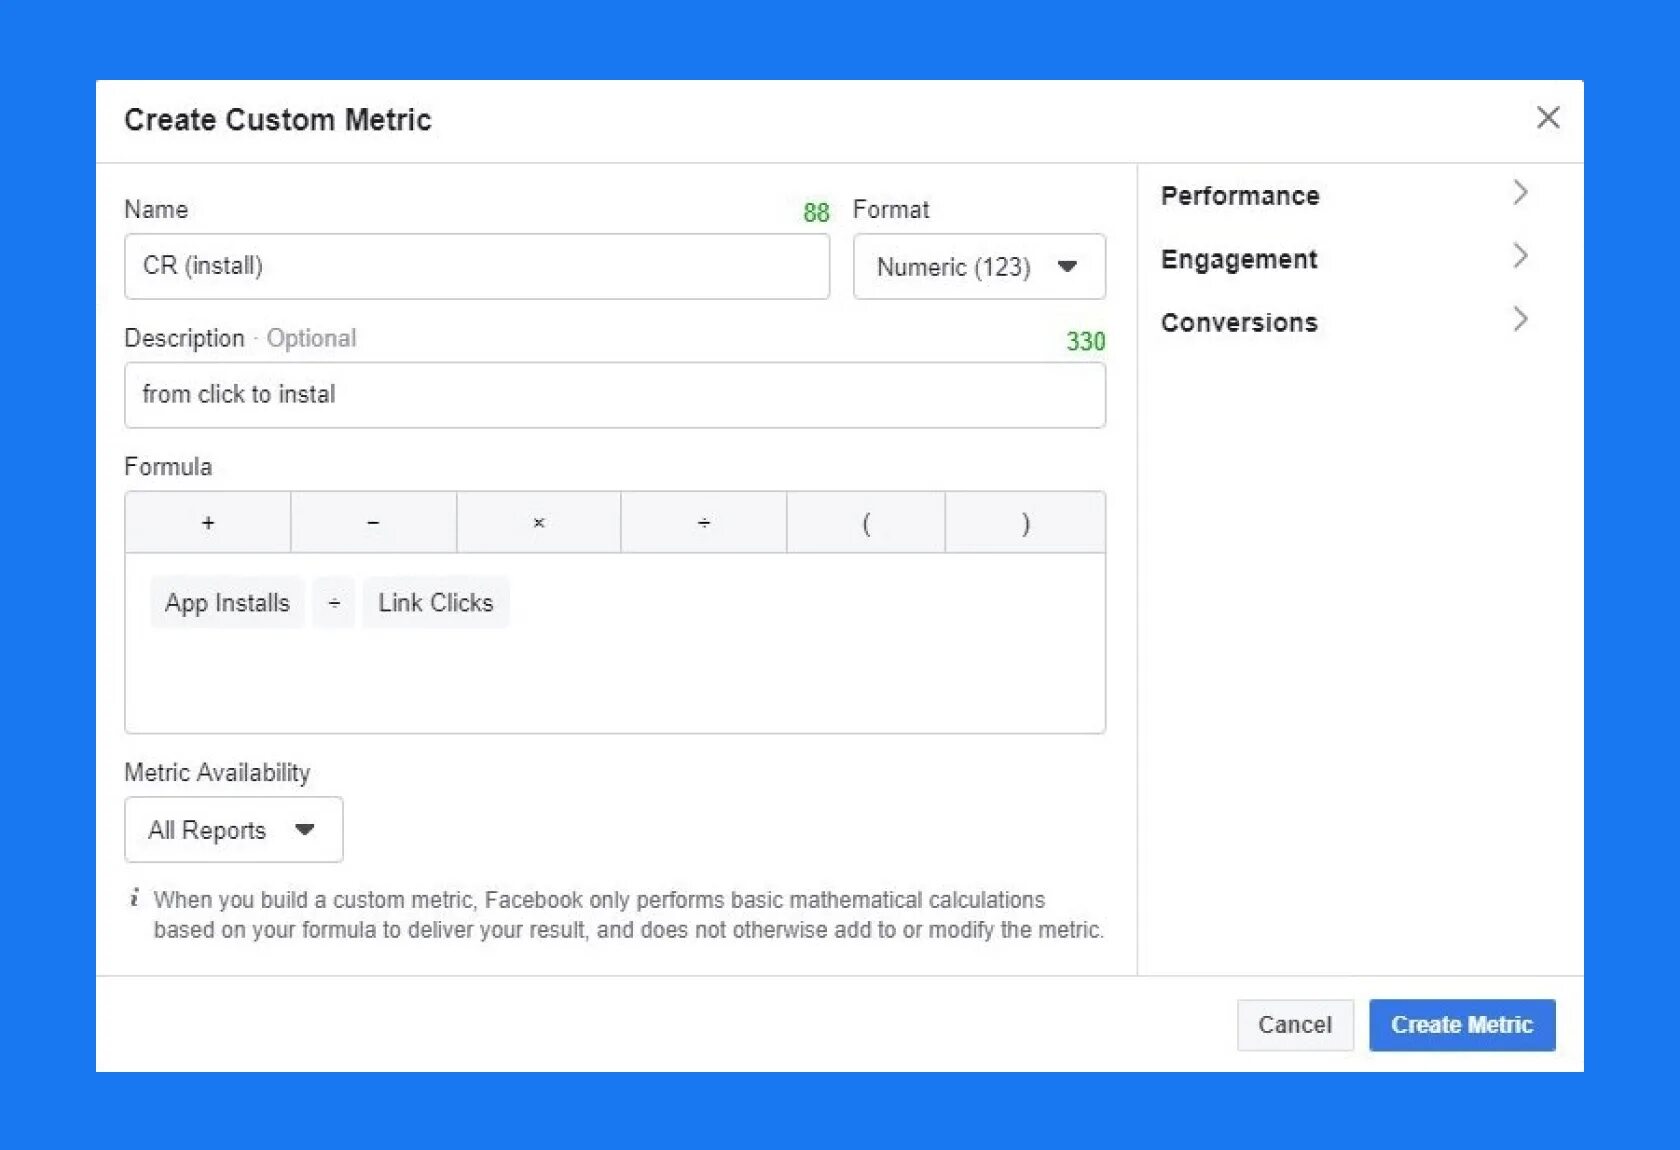1680x1150 pixels.
Task: Insert the plus operator into formula
Action: click(208, 523)
